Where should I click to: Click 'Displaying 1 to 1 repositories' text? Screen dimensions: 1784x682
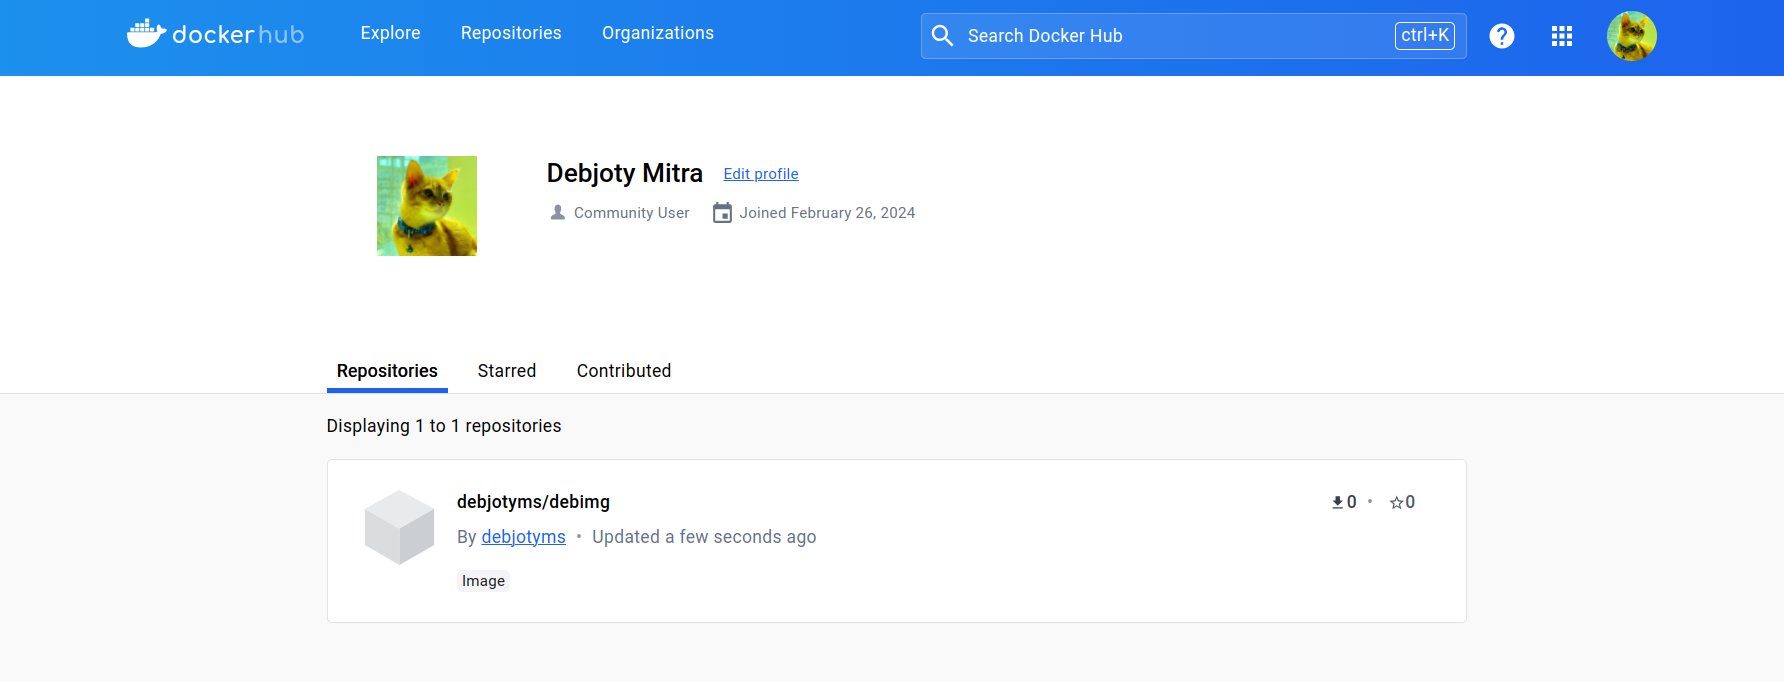pos(444,426)
